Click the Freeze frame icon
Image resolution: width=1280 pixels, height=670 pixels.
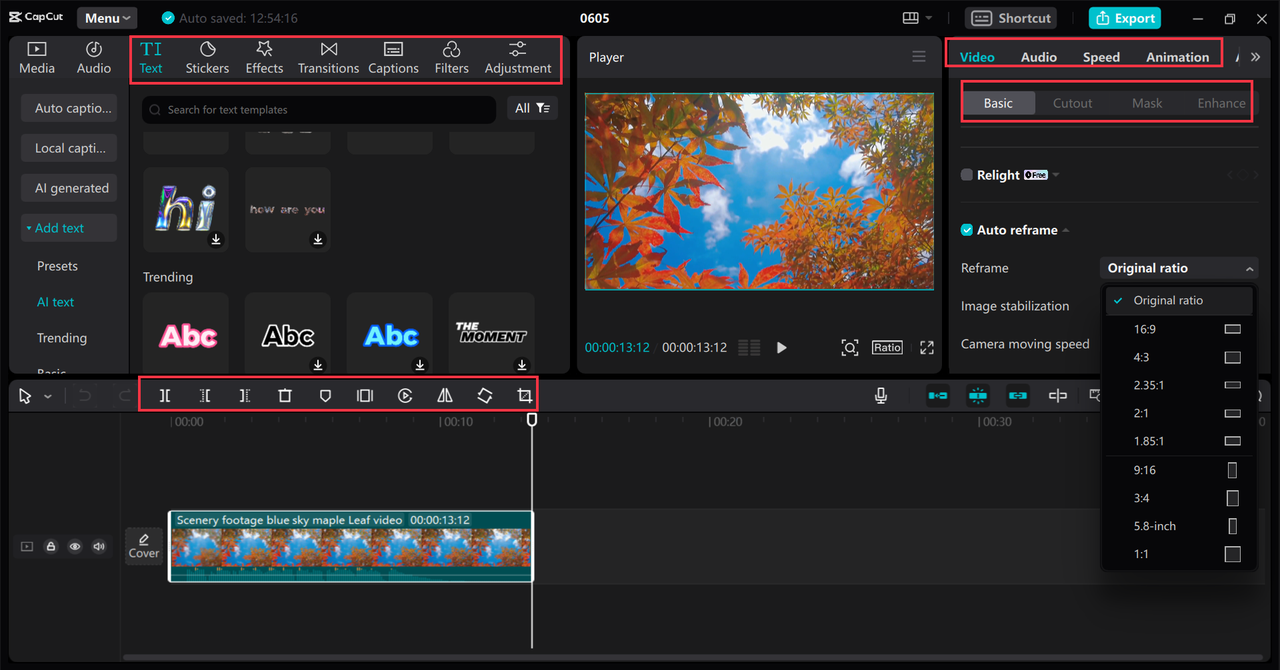[365, 396]
